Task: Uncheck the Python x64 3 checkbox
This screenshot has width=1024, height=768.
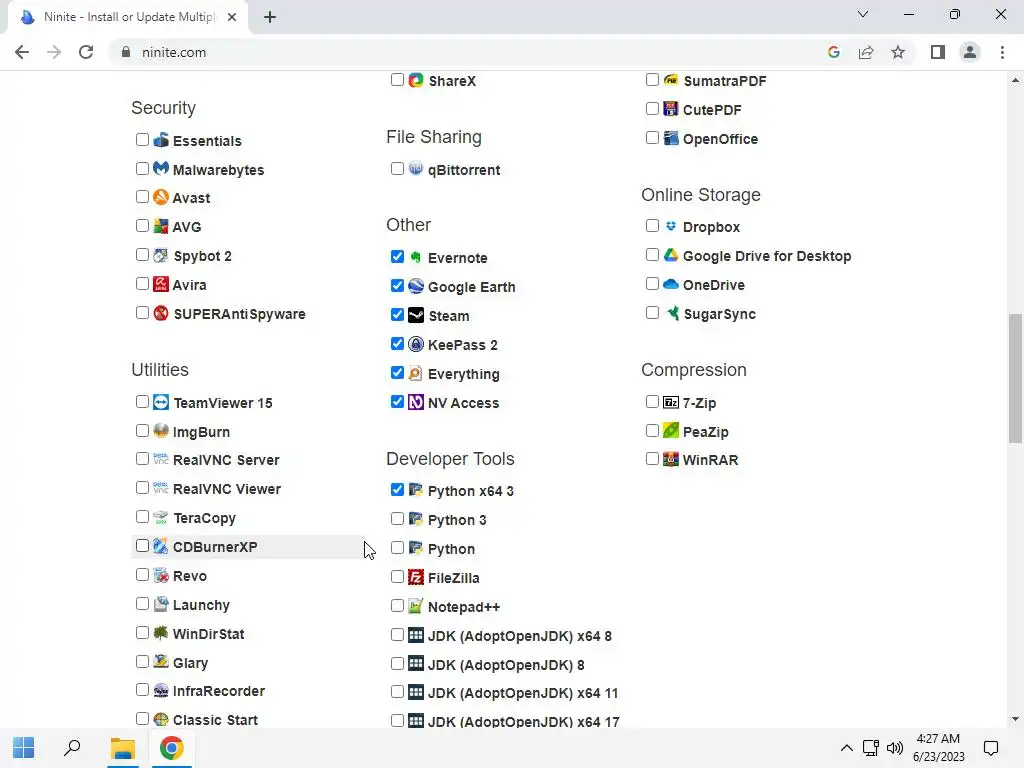Action: pyautogui.click(x=397, y=489)
